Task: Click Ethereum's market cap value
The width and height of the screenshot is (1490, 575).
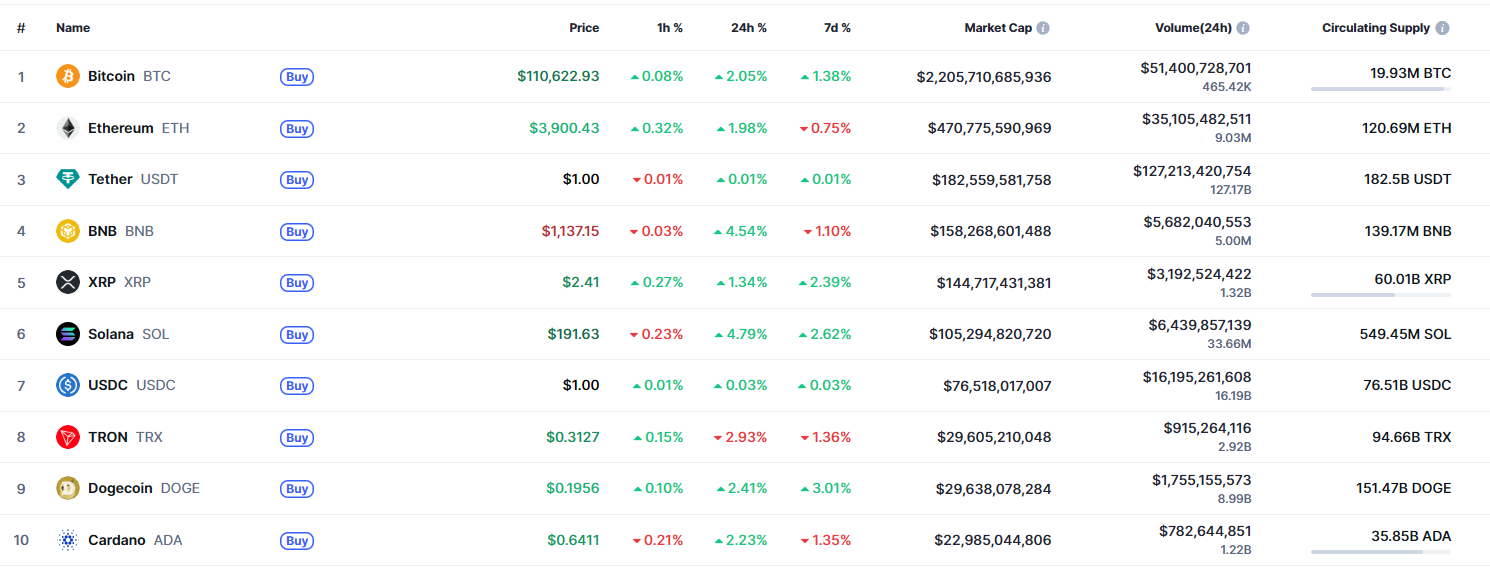Action: 989,128
